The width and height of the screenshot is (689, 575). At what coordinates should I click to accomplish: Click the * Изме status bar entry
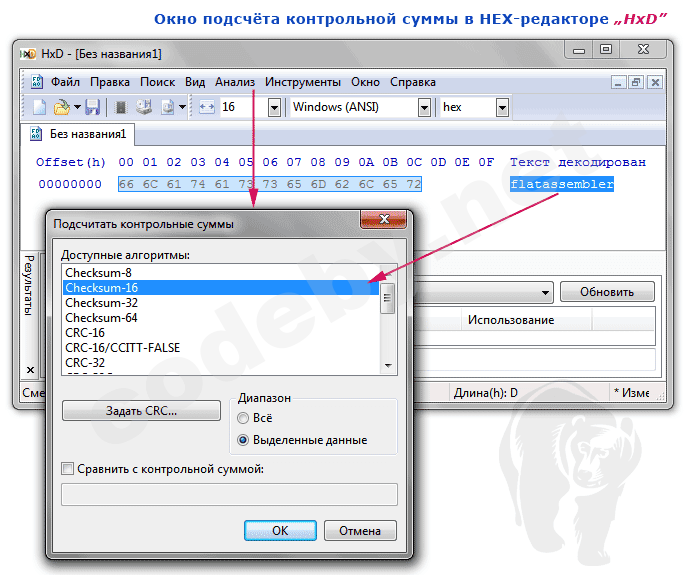(631, 393)
